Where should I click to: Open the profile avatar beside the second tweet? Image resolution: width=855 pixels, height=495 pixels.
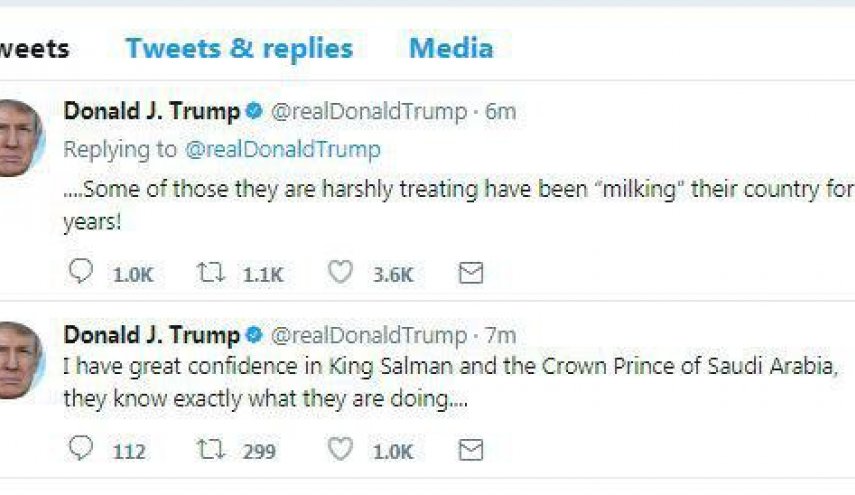20,360
